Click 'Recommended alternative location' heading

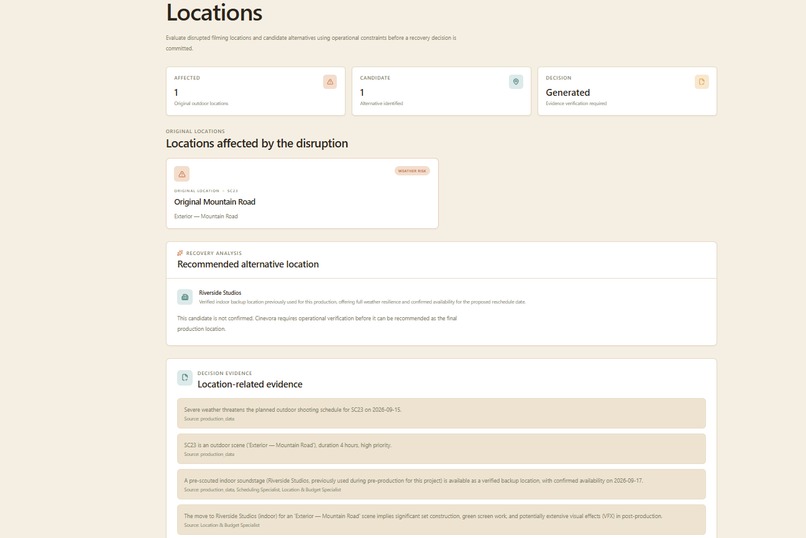point(248,264)
